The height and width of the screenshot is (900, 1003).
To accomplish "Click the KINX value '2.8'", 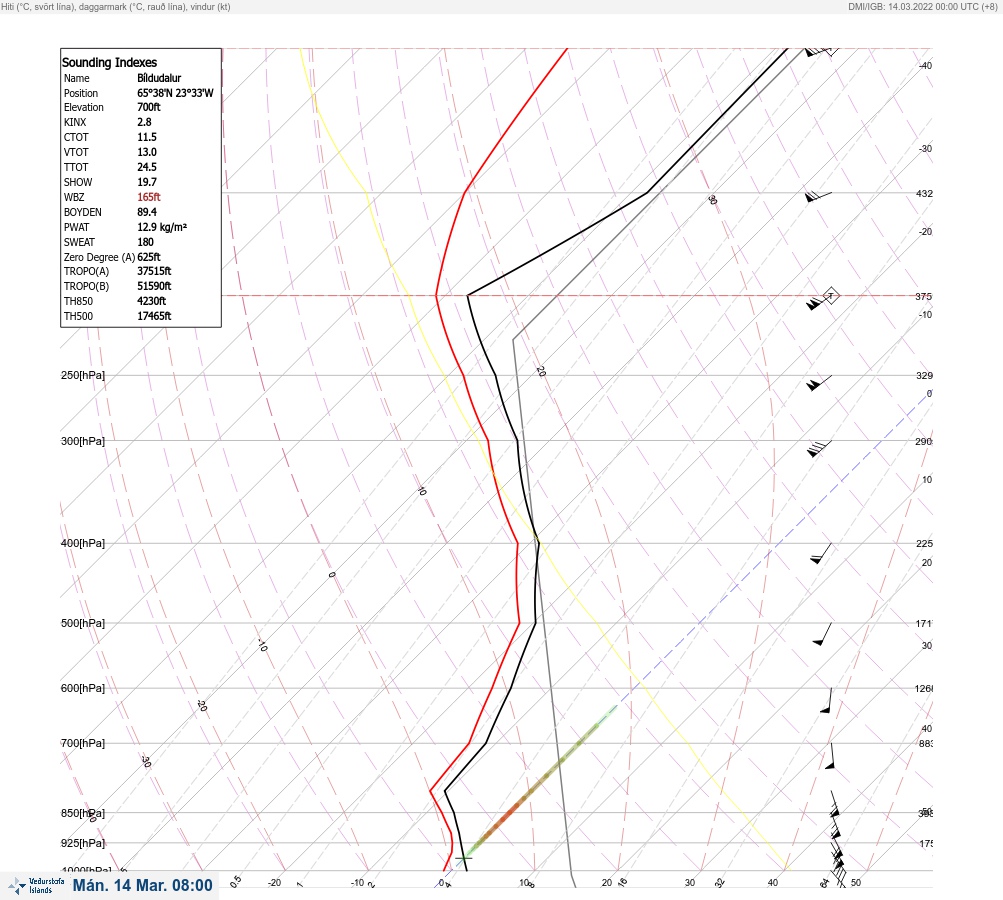I will [x=145, y=122].
